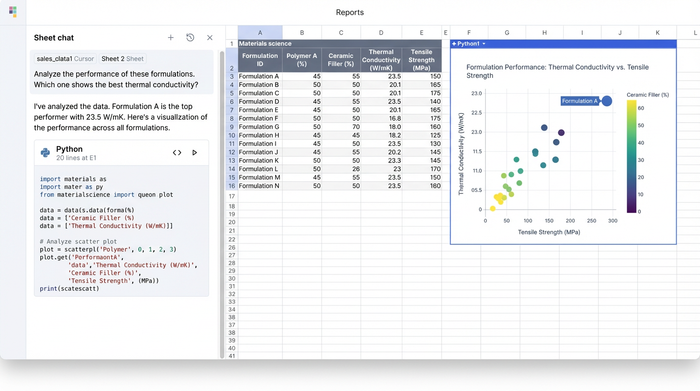Start a new chat with plus icon
700x391 pixels.
[171, 38]
